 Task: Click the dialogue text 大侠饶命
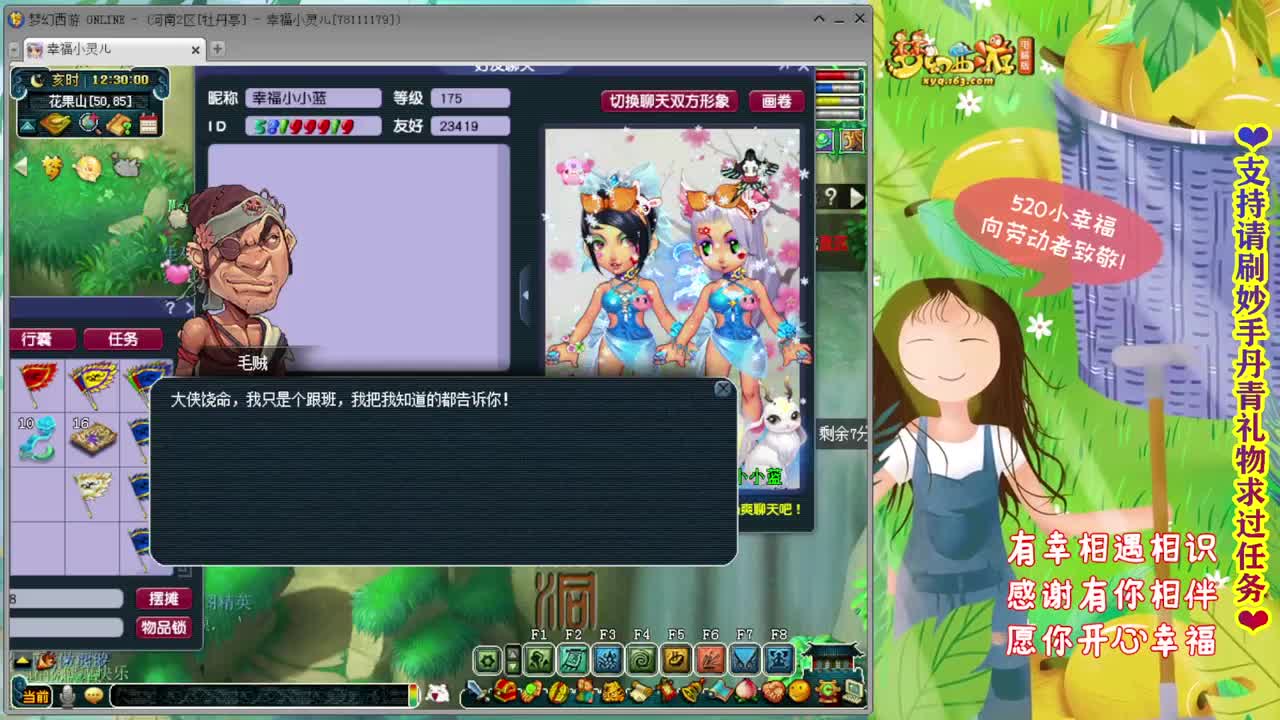[340, 399]
